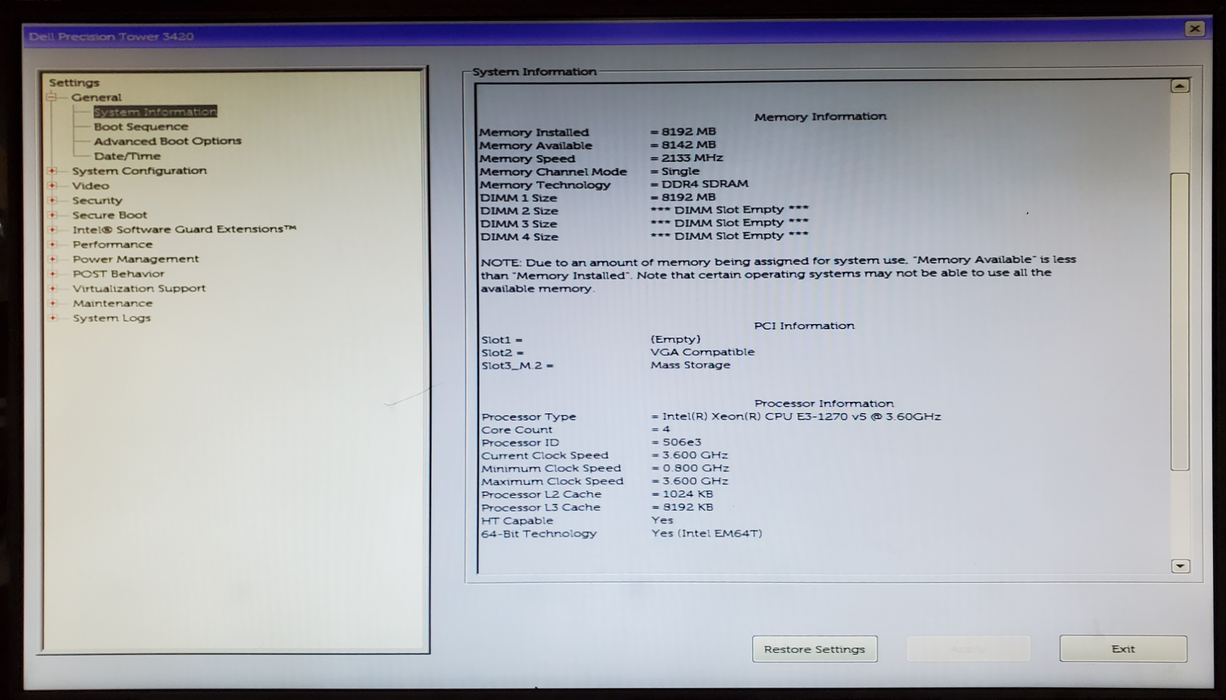Click the 64-Bit Technology Intel EM64T value
Screen dimensions: 1226x700
point(707,533)
